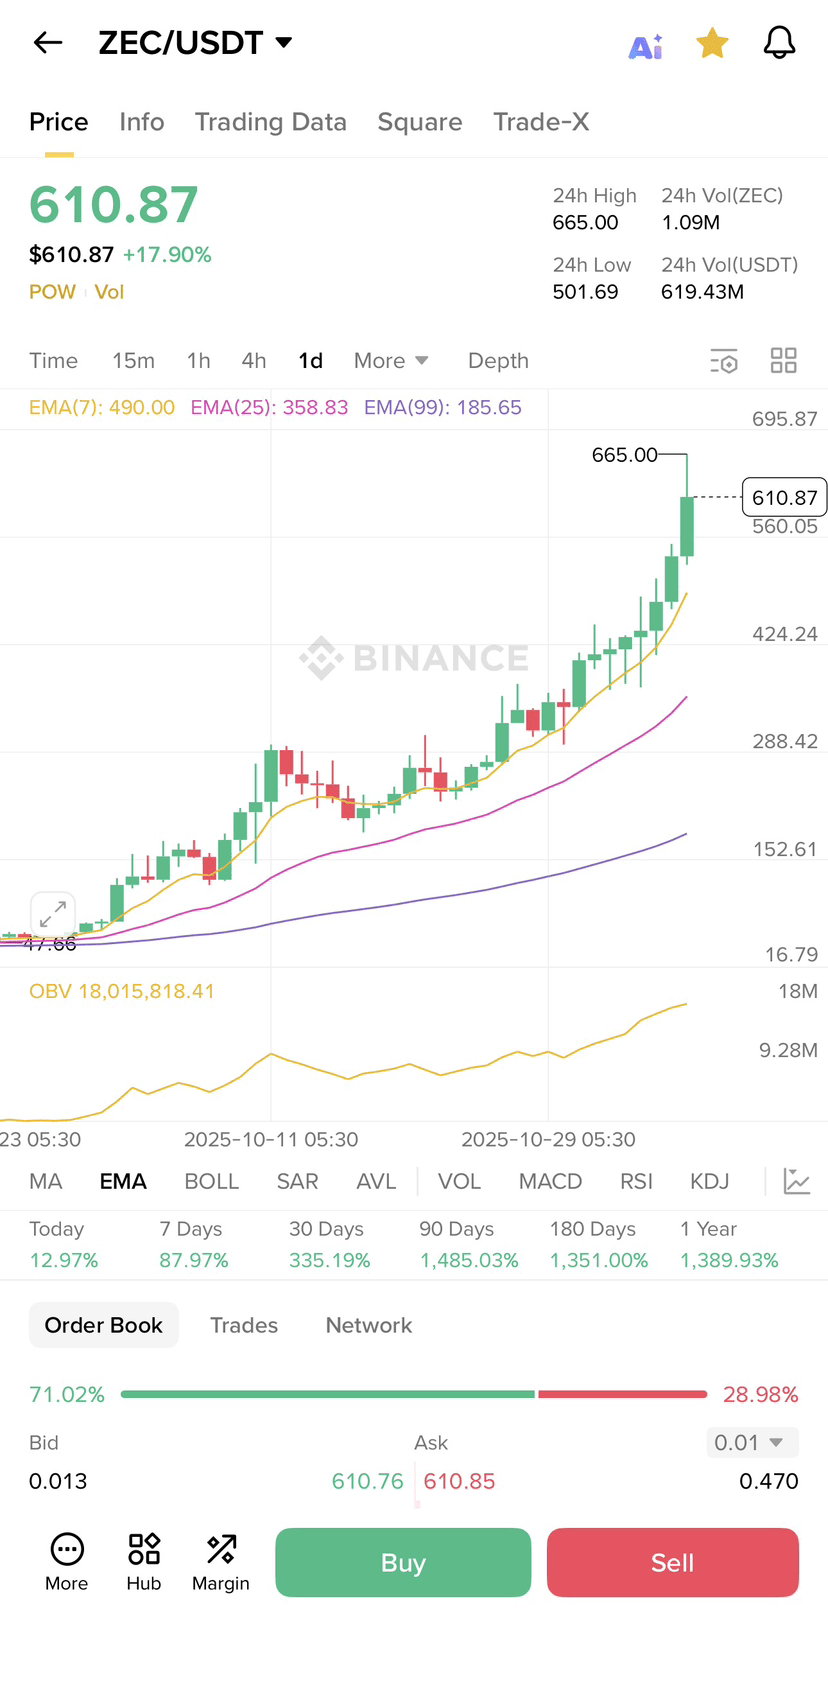This screenshot has width=828, height=1682.
Task: Select the 15m interval
Action: (133, 361)
